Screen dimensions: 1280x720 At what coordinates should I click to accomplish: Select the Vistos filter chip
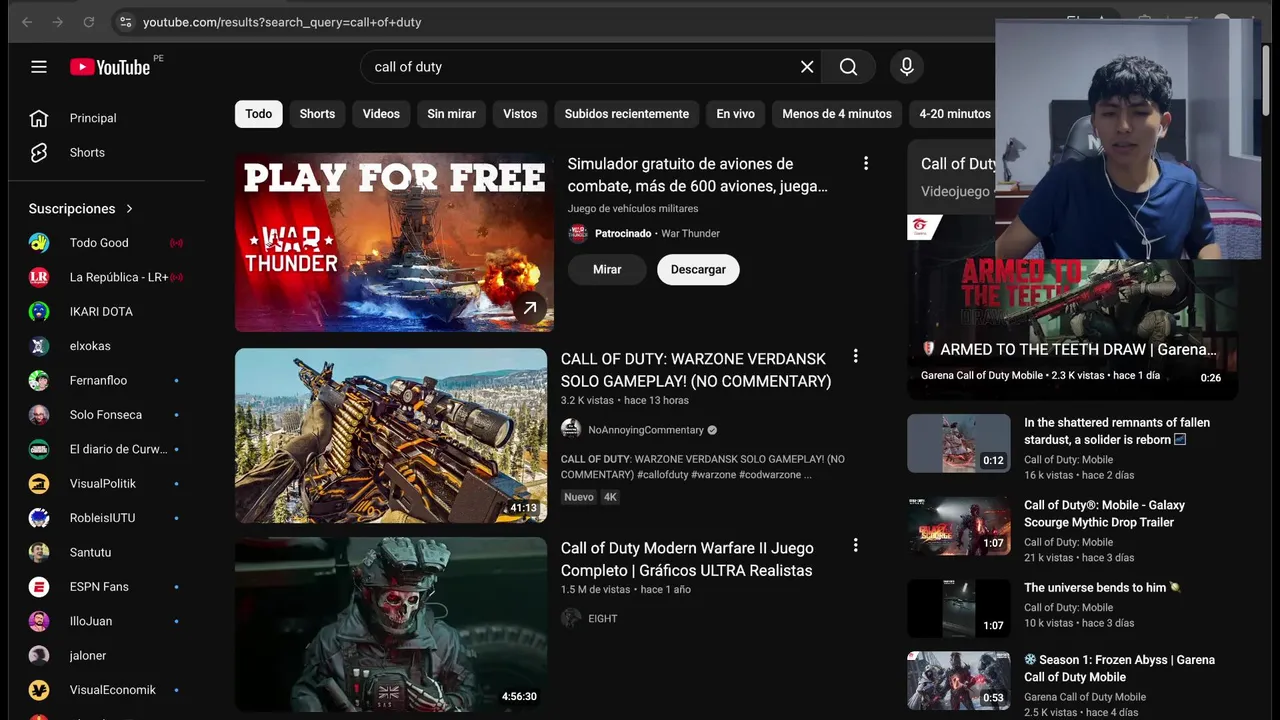click(x=520, y=114)
